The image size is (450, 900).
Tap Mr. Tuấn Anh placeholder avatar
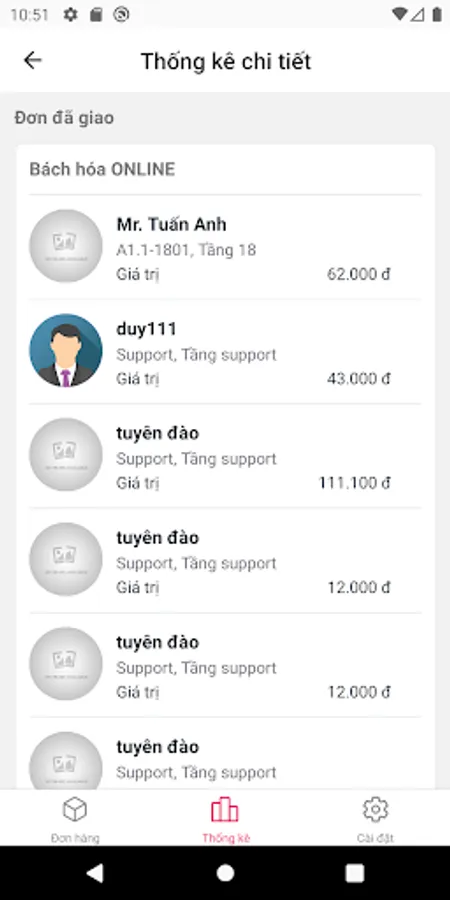[66, 246]
